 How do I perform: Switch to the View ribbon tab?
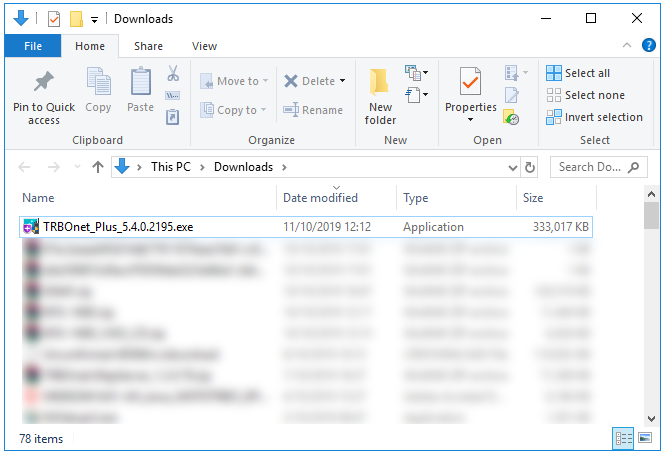(204, 46)
